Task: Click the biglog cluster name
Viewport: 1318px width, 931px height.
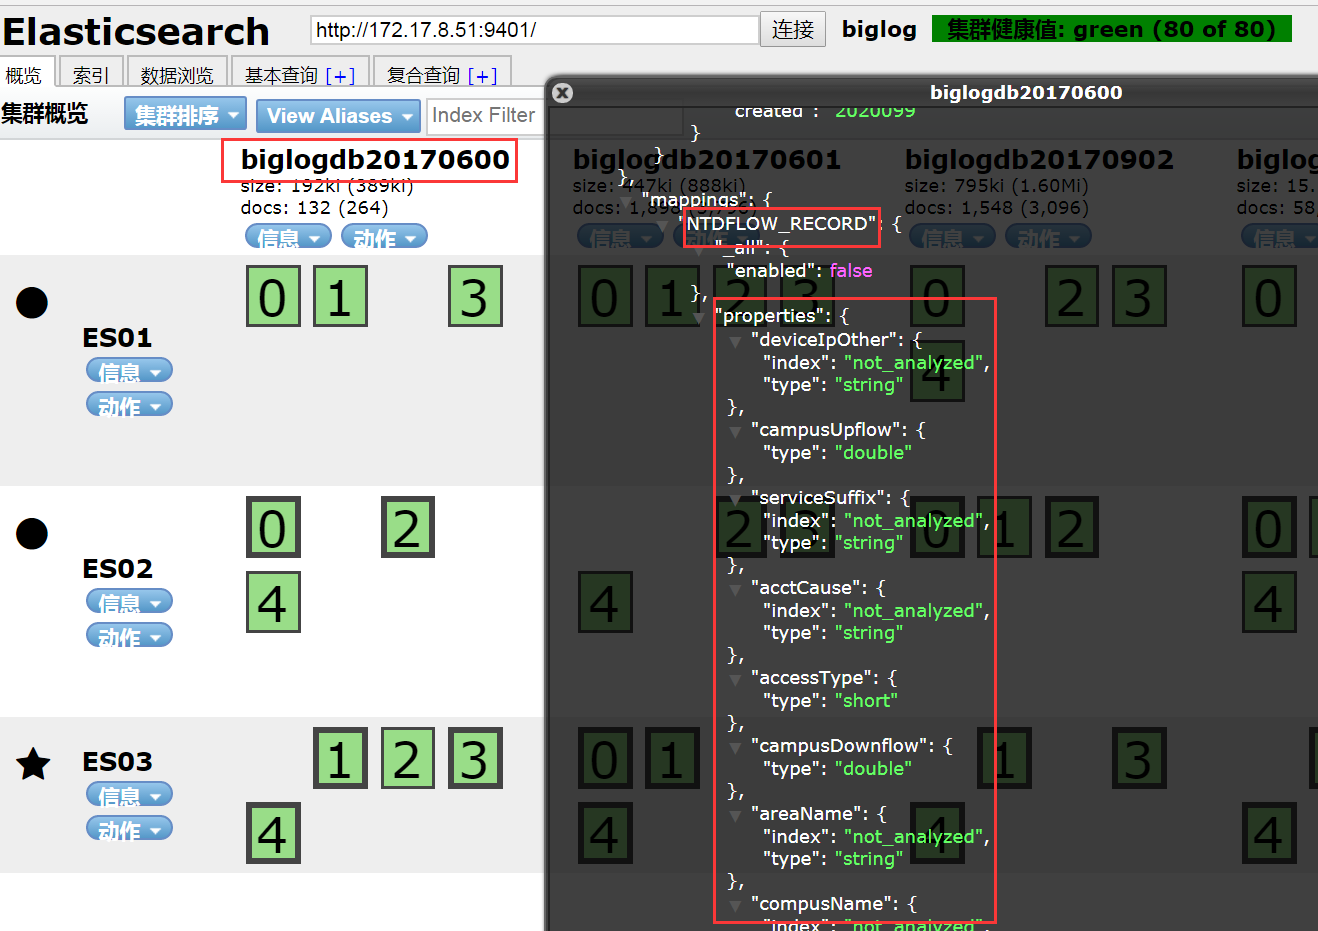Action: pyautogui.click(x=879, y=29)
